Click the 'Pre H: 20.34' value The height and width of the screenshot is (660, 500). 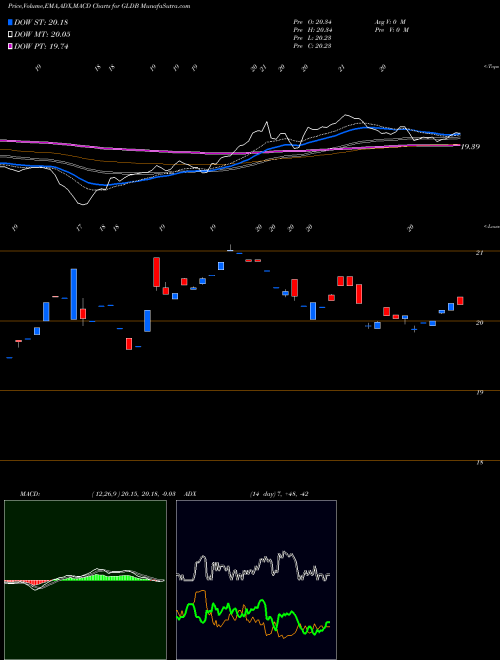[312, 30]
